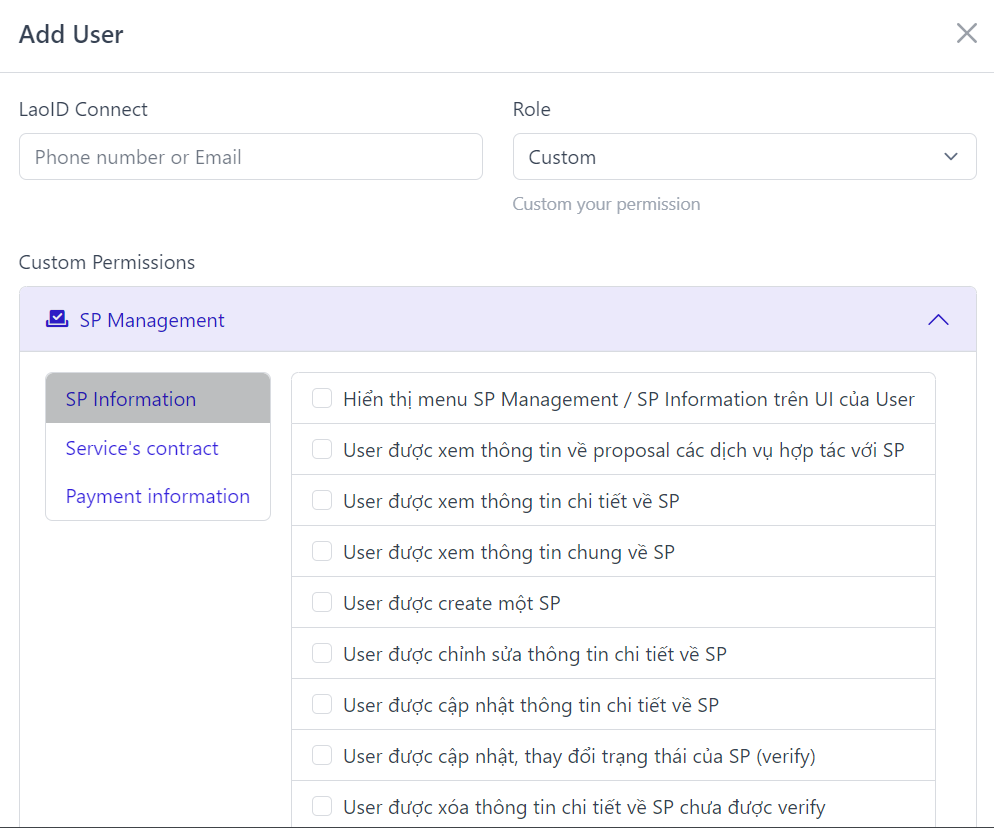This screenshot has height=828, width=994.
Task: Tick 'xem thông tin chi tiết về SP'
Action: (x=322, y=500)
